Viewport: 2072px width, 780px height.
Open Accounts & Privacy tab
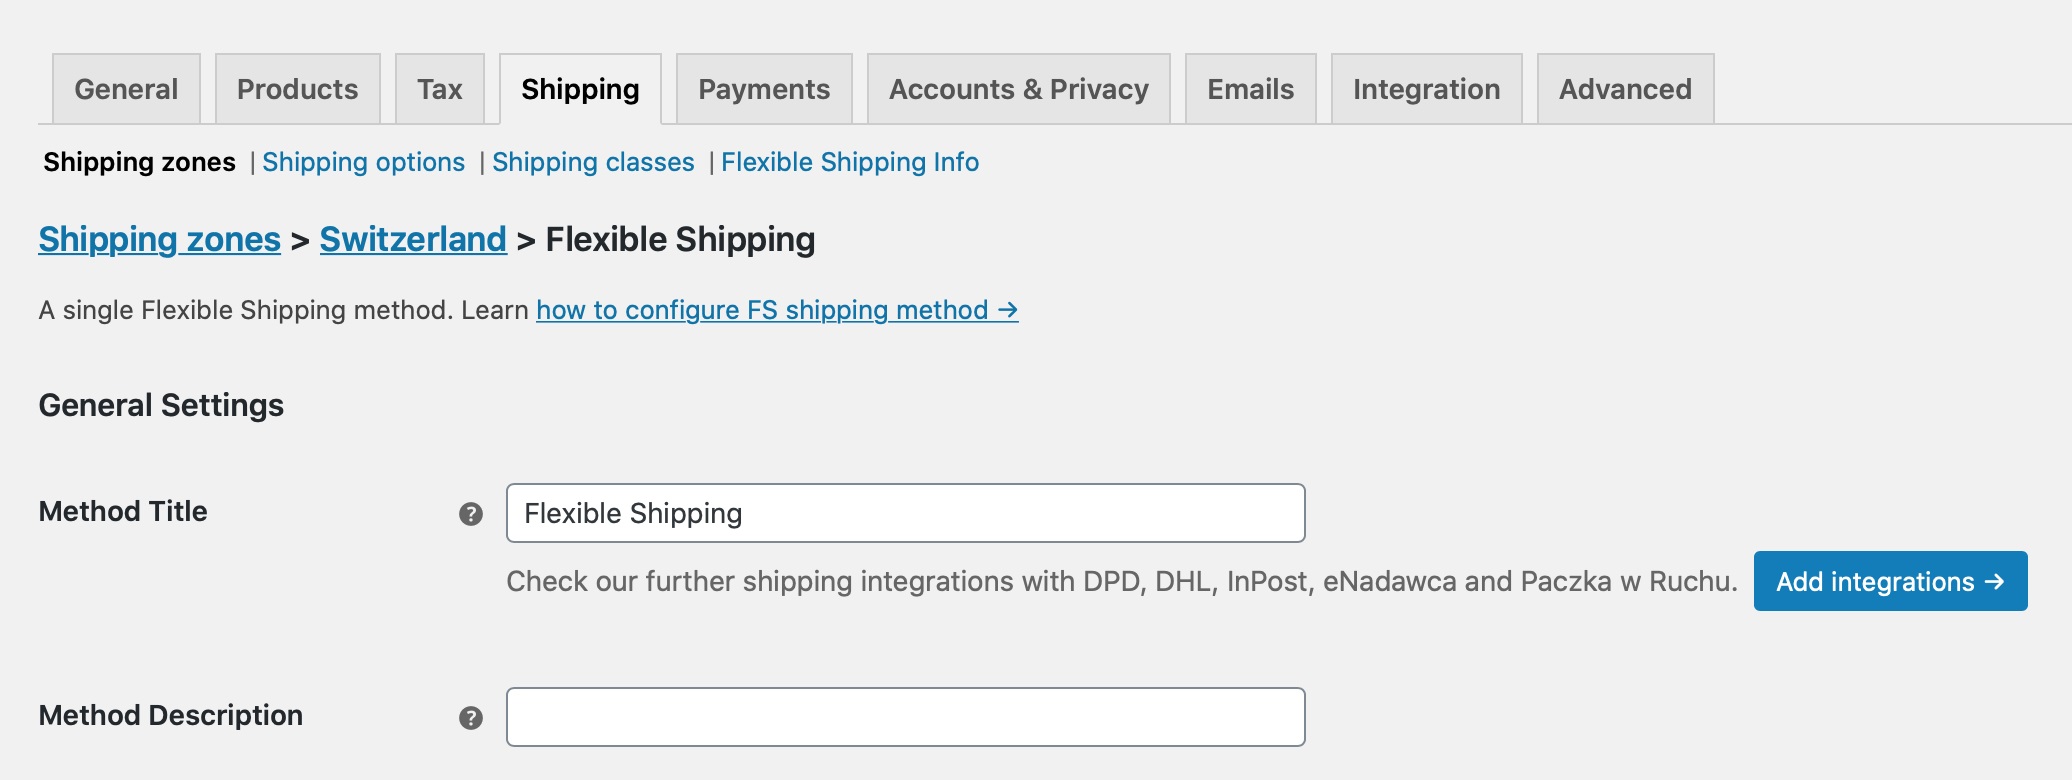tap(1018, 89)
